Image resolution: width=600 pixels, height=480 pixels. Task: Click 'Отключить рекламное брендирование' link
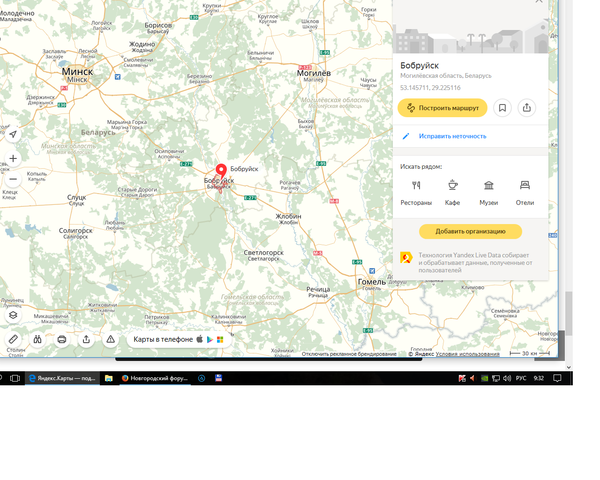[349, 354]
